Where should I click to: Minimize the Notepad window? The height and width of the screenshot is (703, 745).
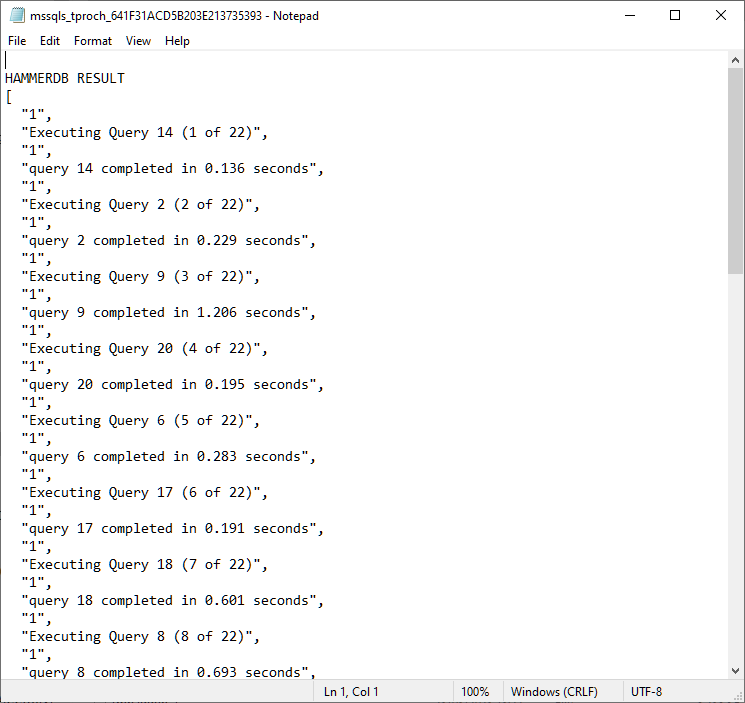pyautogui.click(x=630, y=15)
